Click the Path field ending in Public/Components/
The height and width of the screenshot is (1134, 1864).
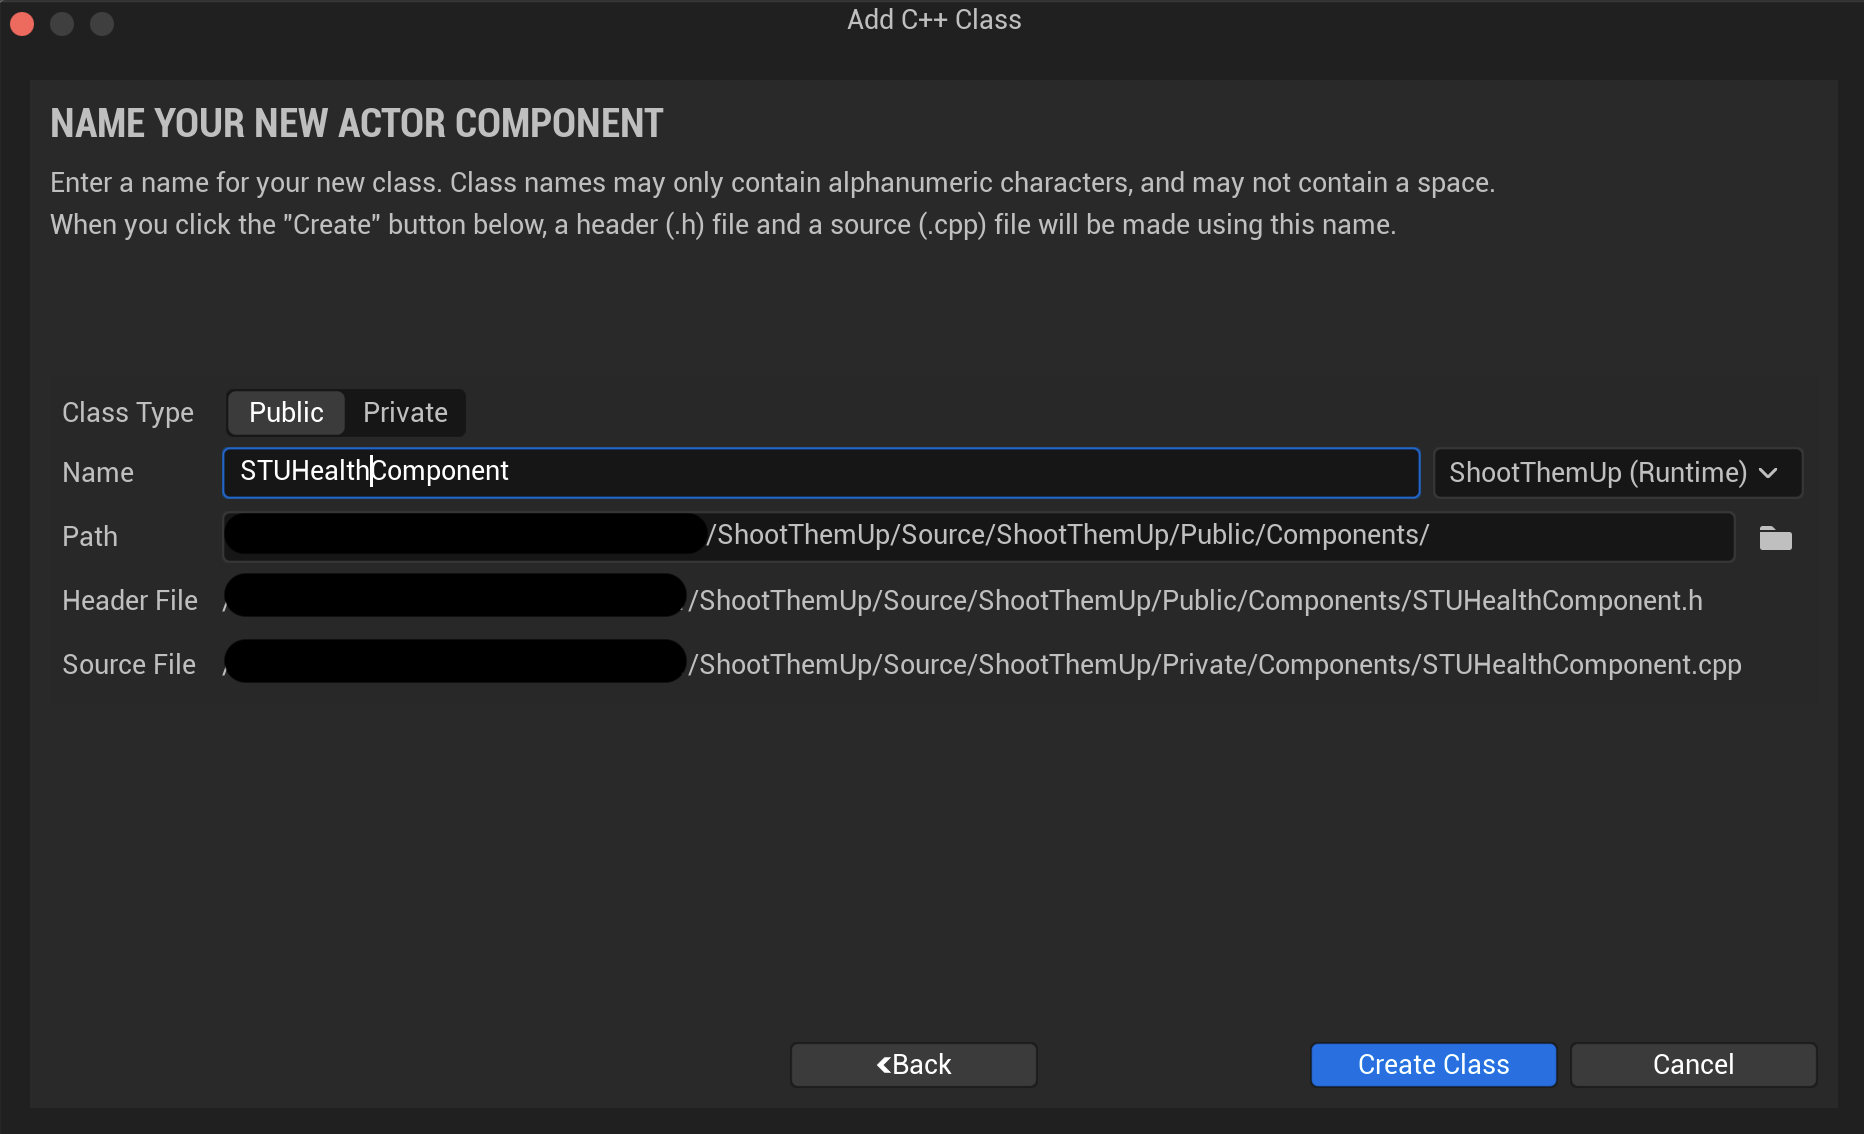[x=978, y=537]
